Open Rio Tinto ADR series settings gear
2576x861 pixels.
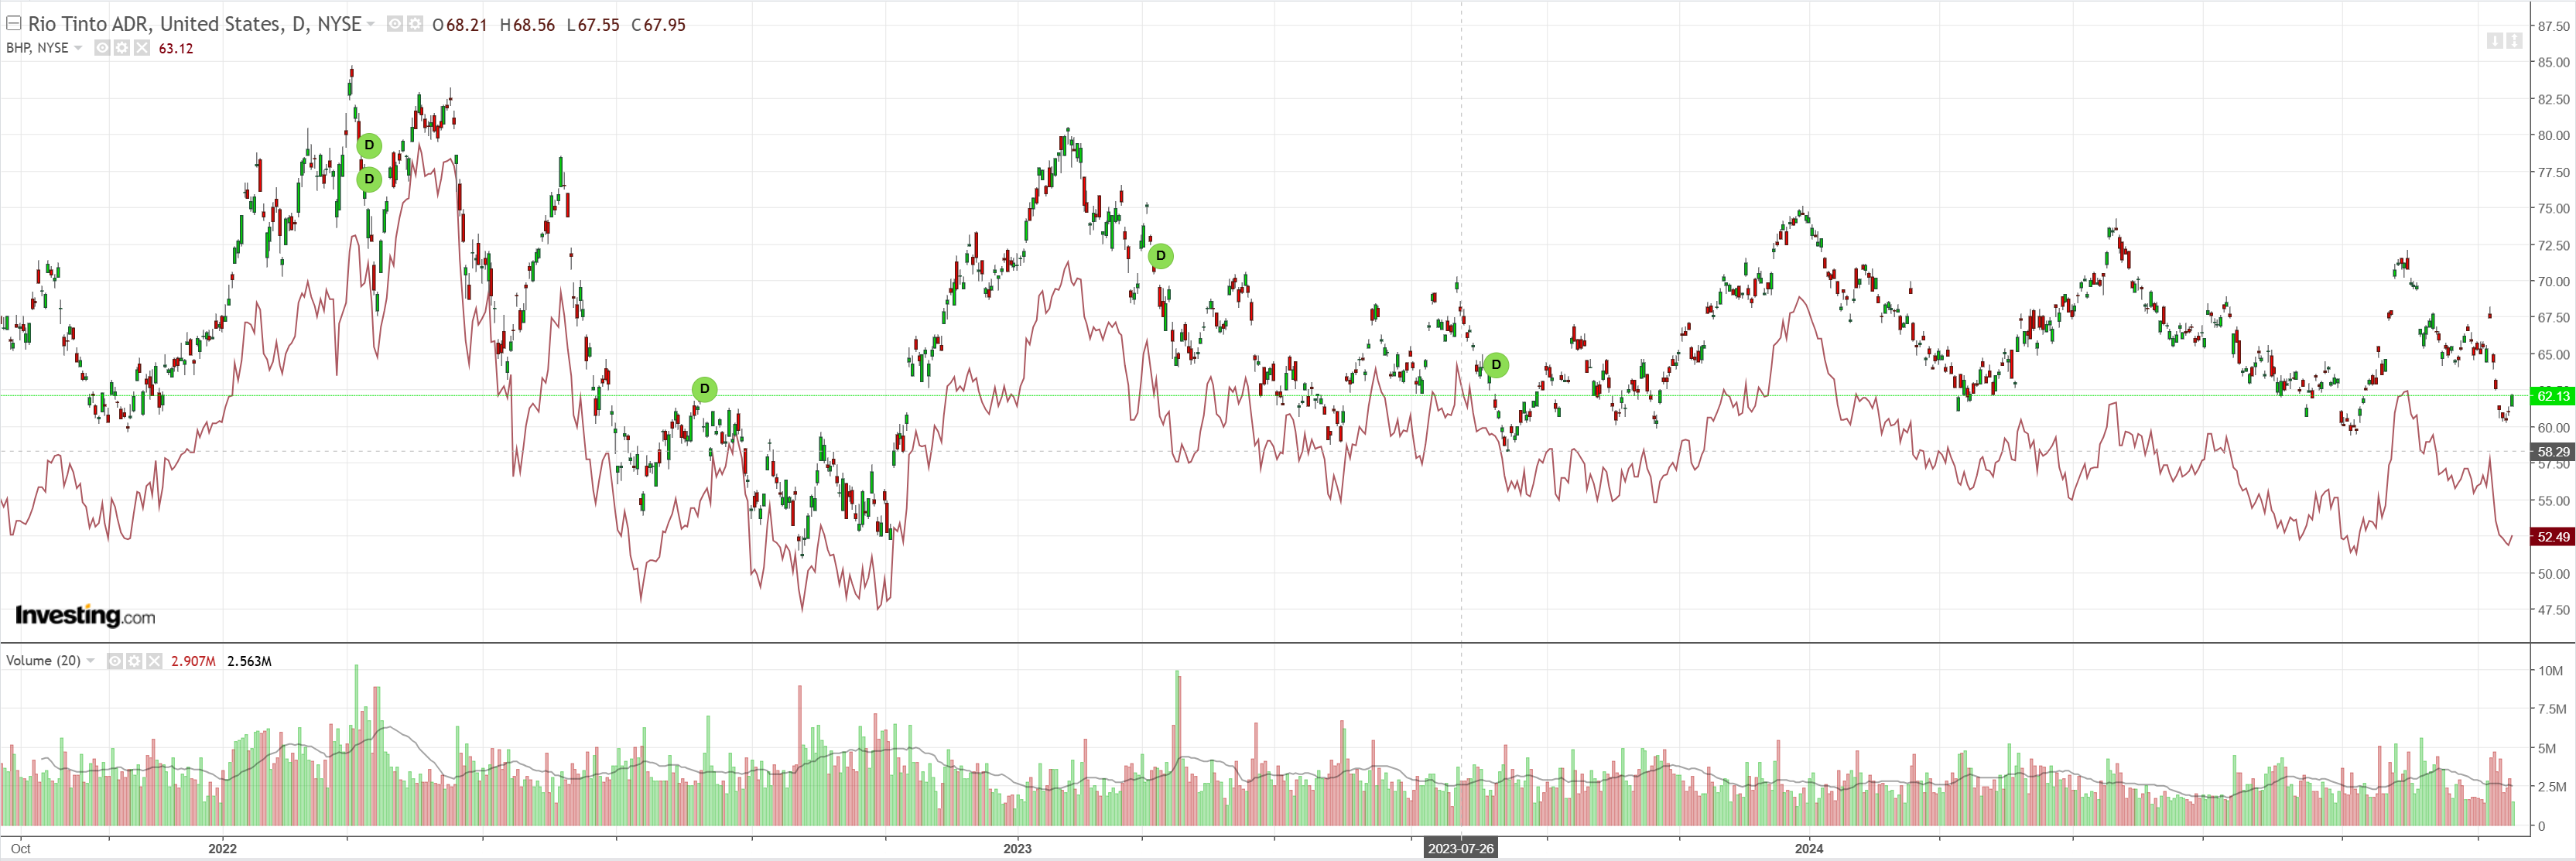pyautogui.click(x=415, y=24)
